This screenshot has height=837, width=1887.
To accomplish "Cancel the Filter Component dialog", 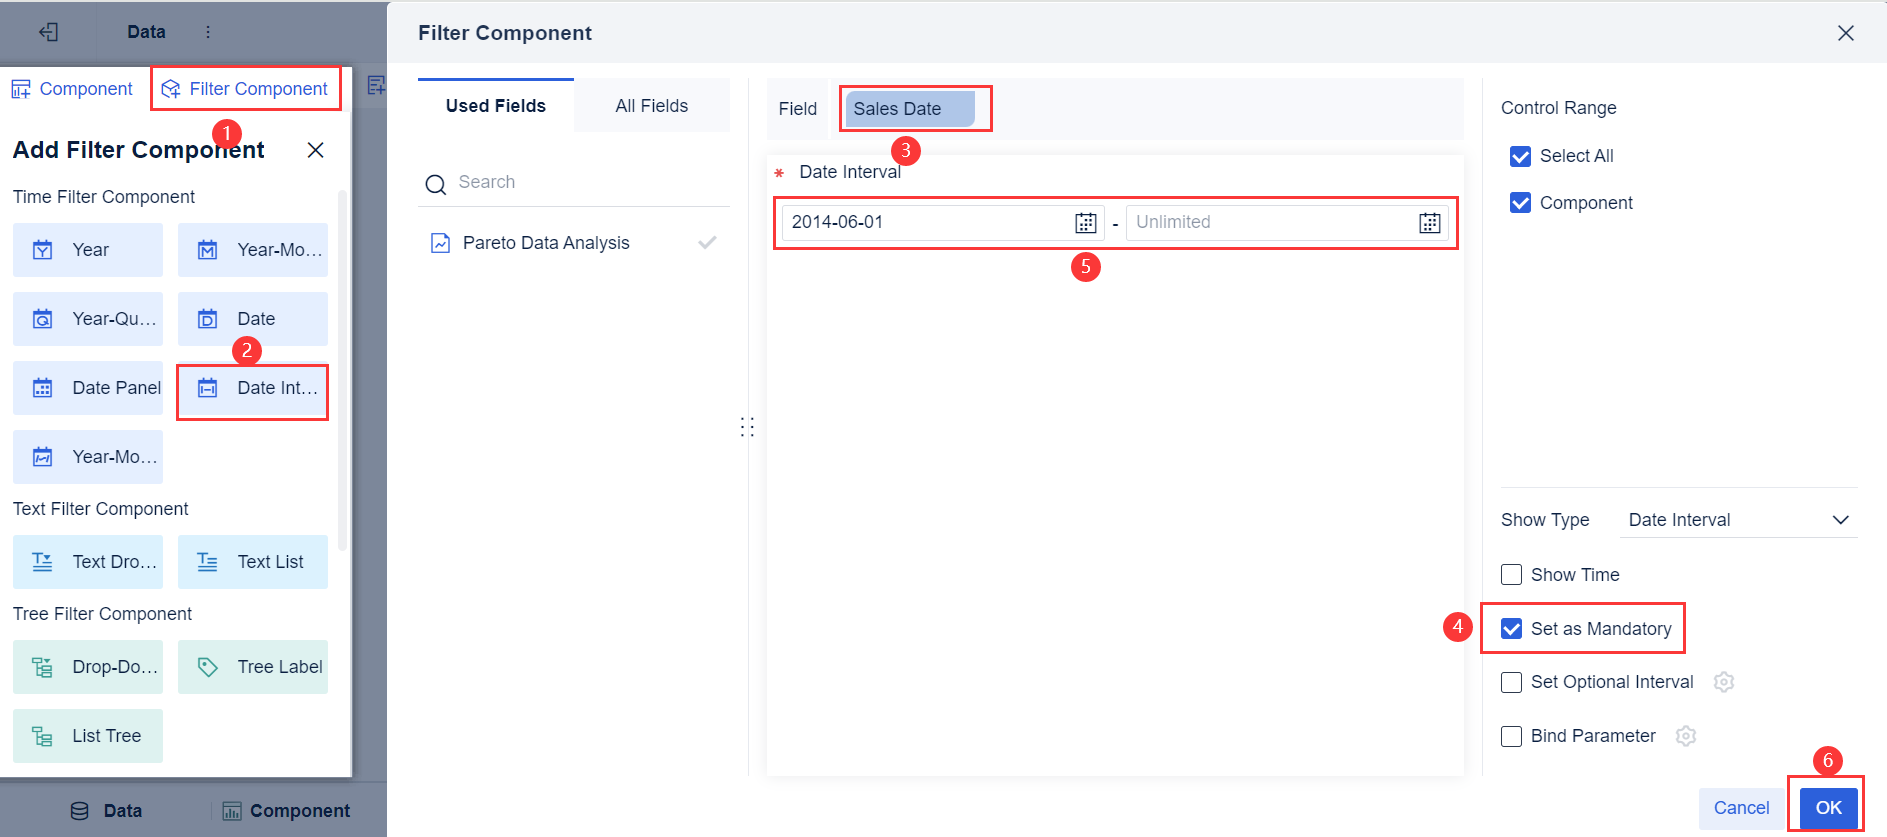I will 1741,808.
